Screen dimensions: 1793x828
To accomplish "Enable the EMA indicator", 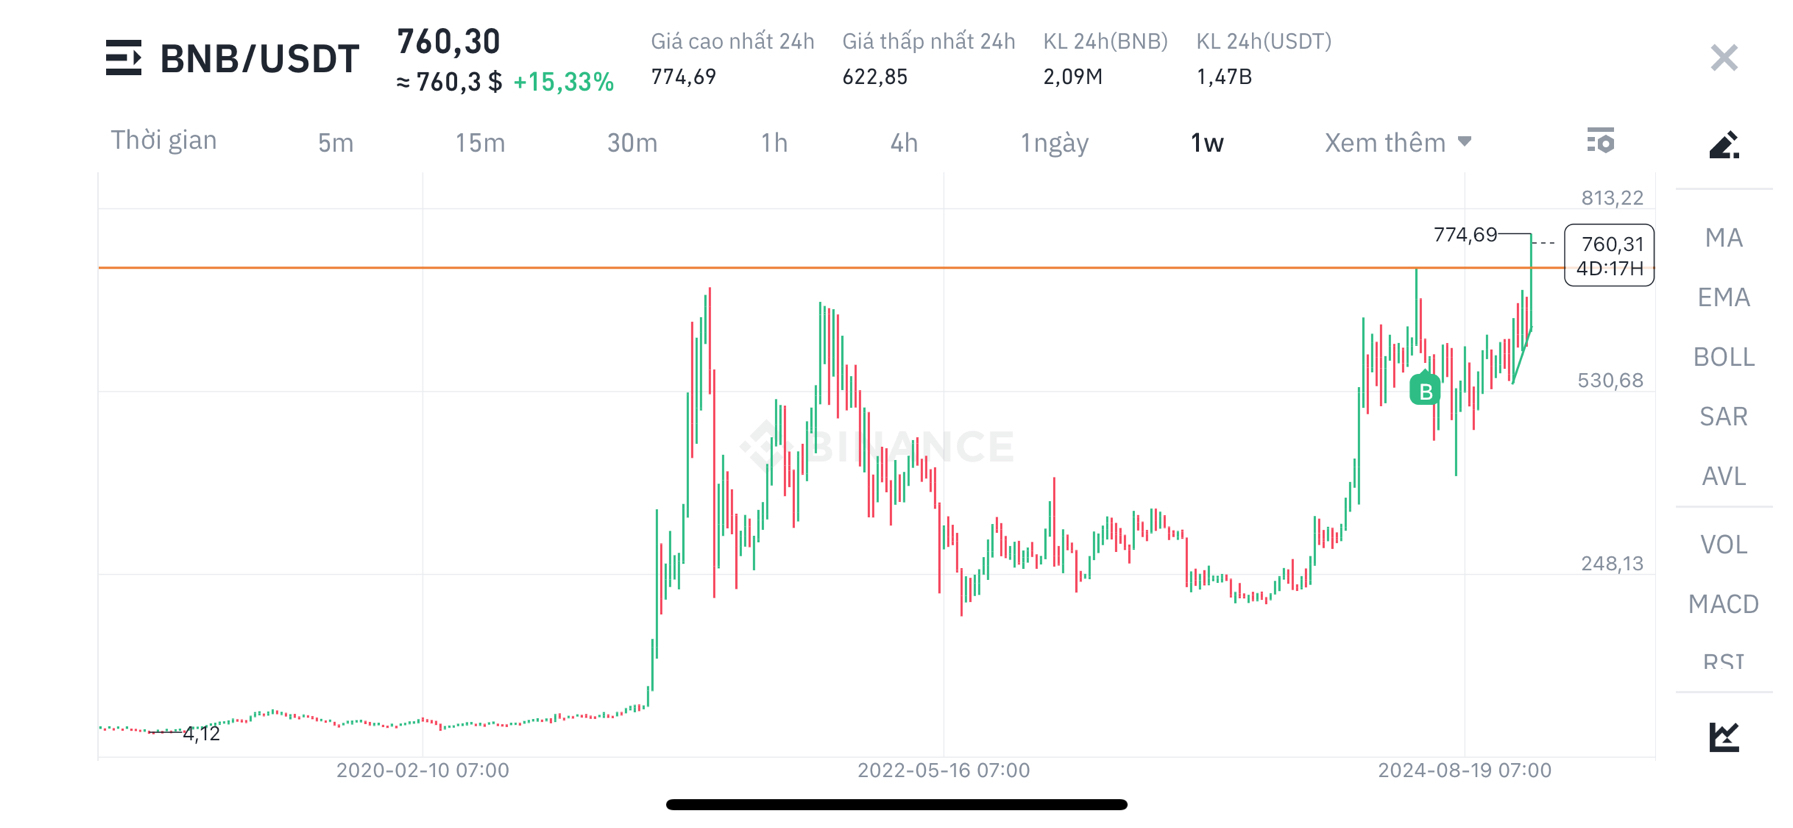I will [x=1723, y=296].
